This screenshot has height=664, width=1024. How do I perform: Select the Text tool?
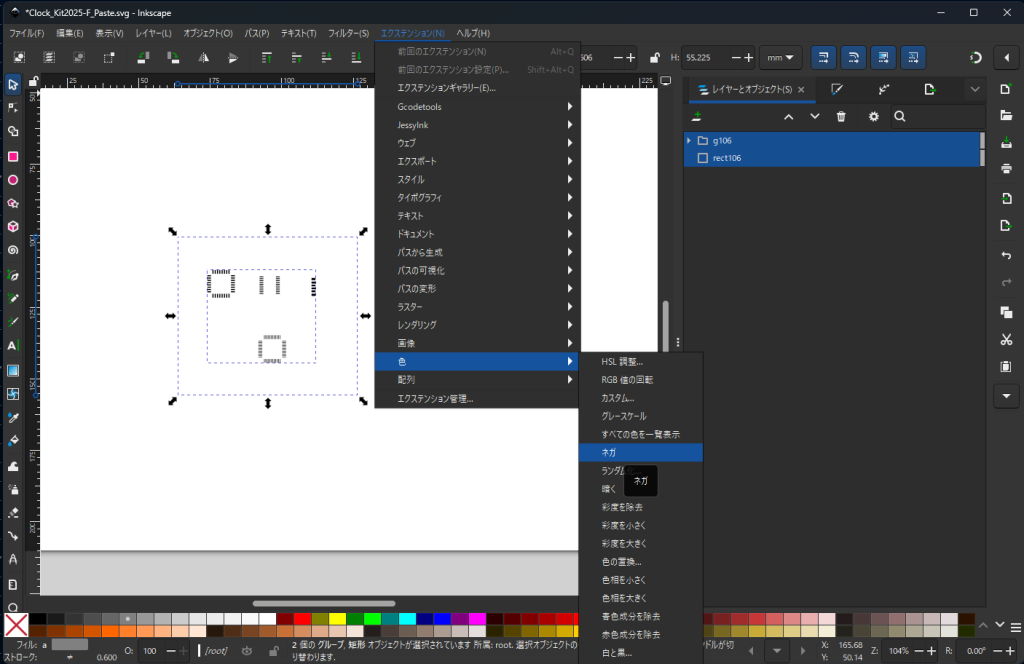(x=13, y=345)
